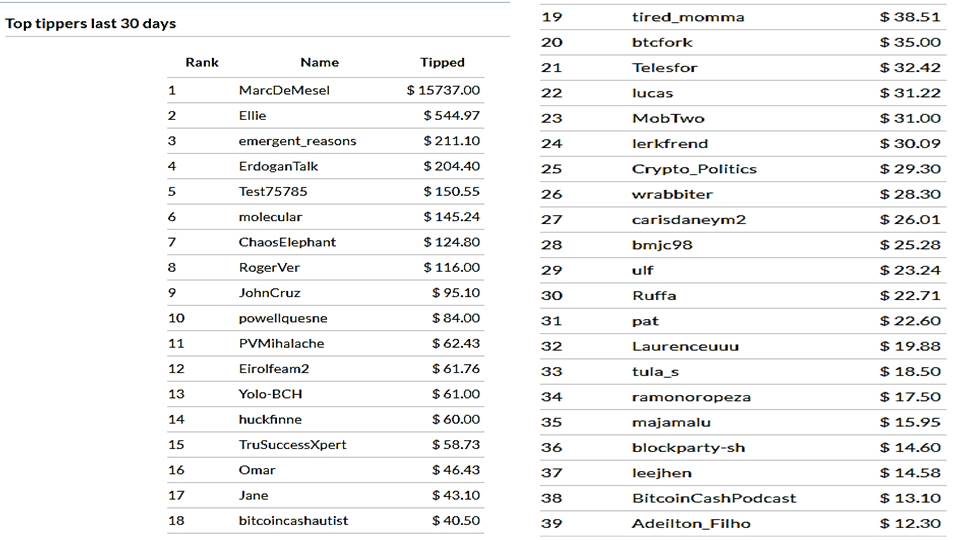This screenshot has width=960, height=540.
Task: Open tired_momma user page
Action: (x=688, y=17)
